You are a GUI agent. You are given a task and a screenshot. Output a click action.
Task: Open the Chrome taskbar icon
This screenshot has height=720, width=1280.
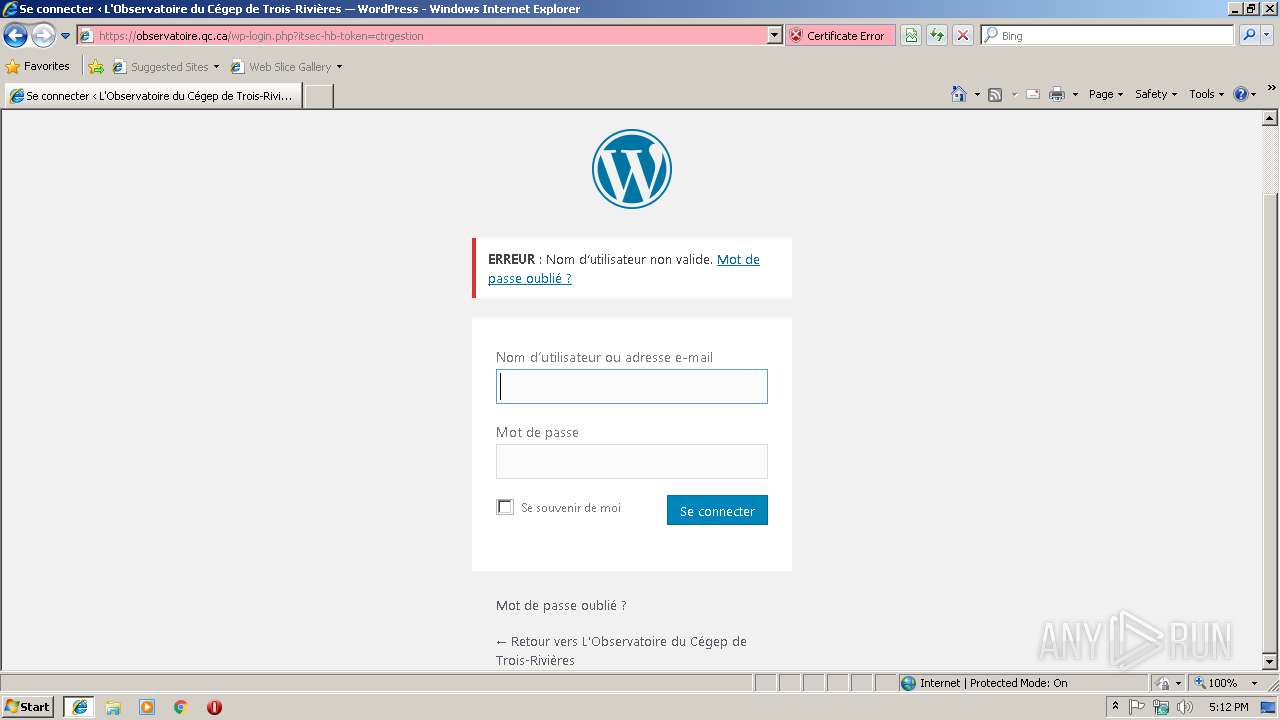coord(181,707)
